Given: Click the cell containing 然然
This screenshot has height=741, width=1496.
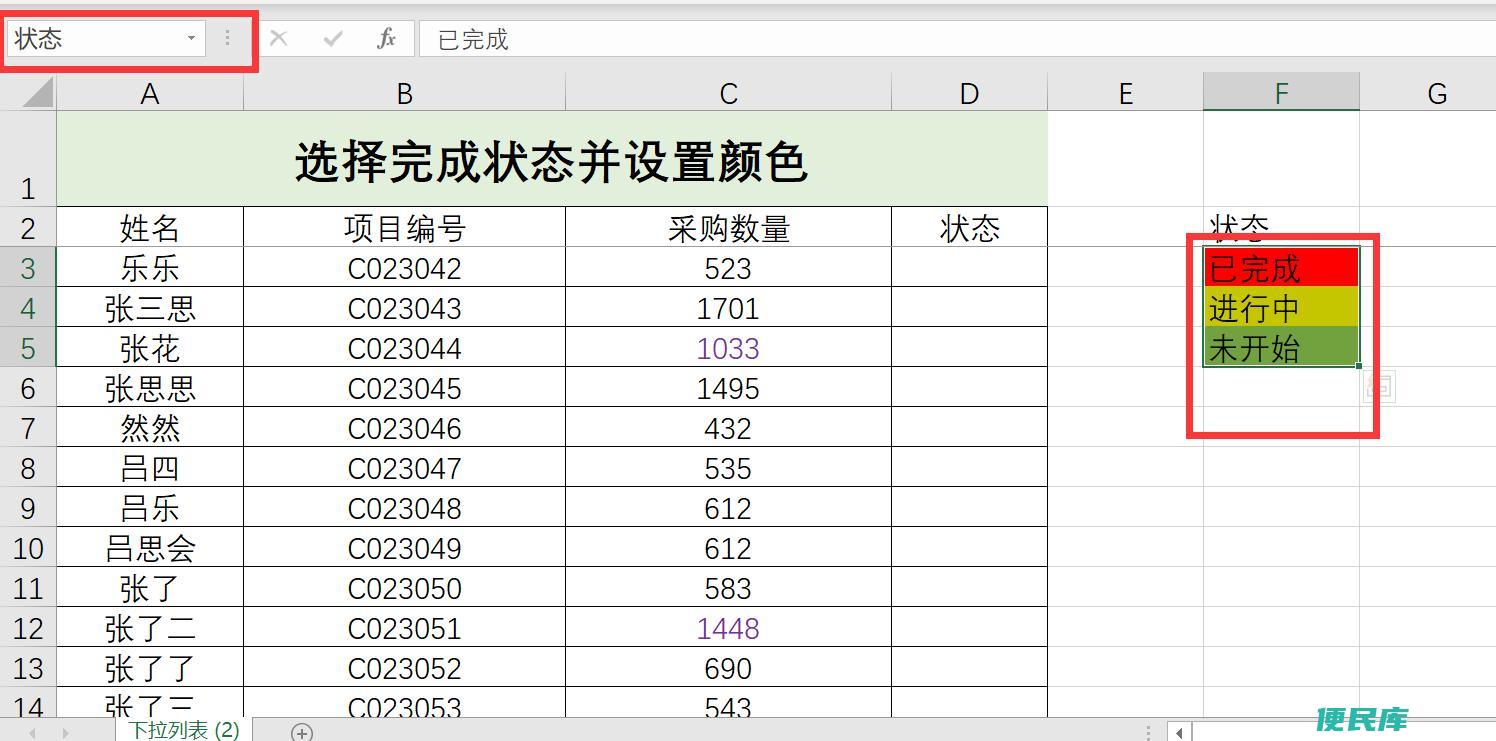Looking at the screenshot, I should point(150,427).
